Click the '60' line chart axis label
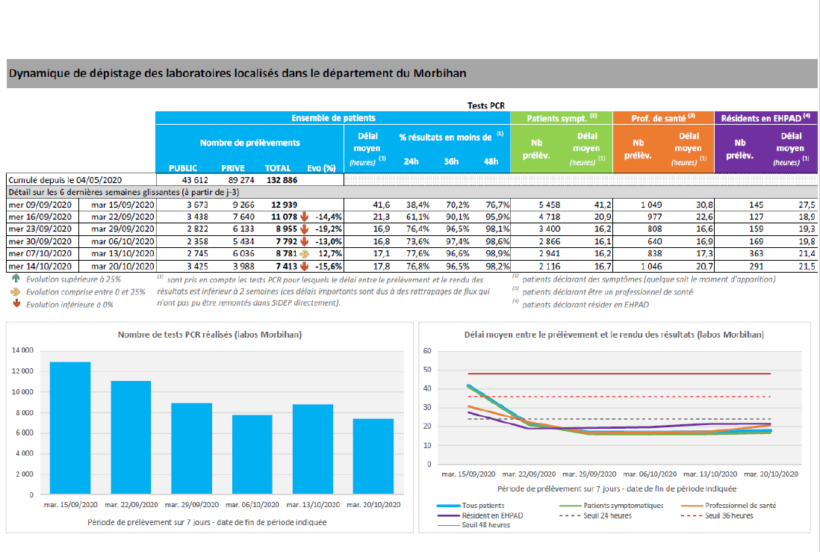The image size is (820, 552). point(427,351)
